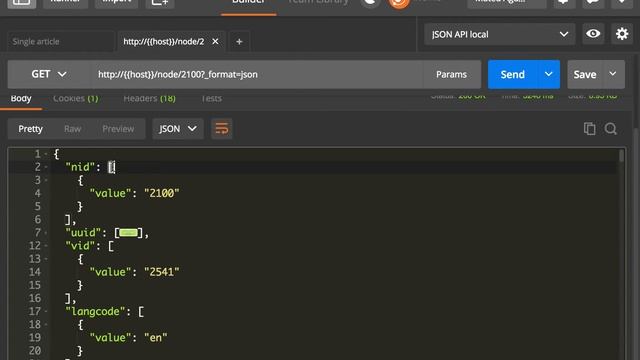Screen dimensions: 640x360
Task: Click the "2100" value text
Action: 162,193
